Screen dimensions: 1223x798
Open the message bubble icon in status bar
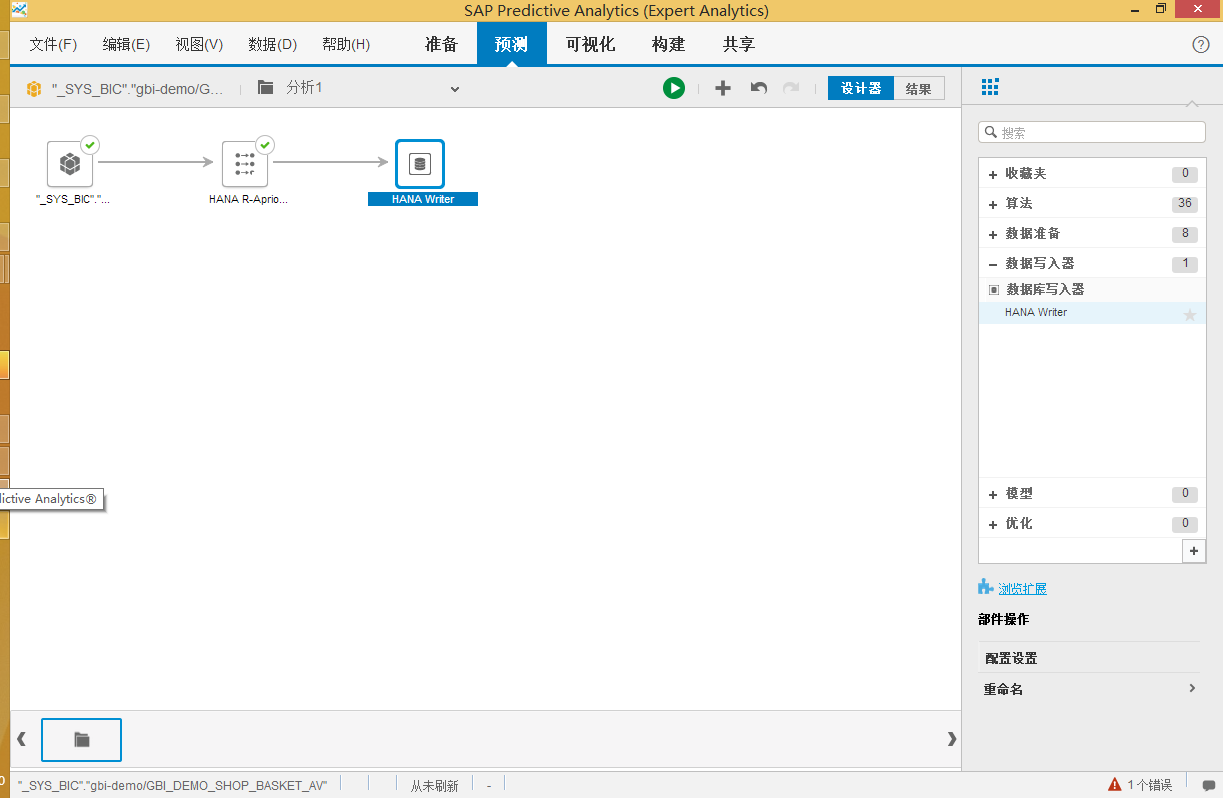[1209, 785]
